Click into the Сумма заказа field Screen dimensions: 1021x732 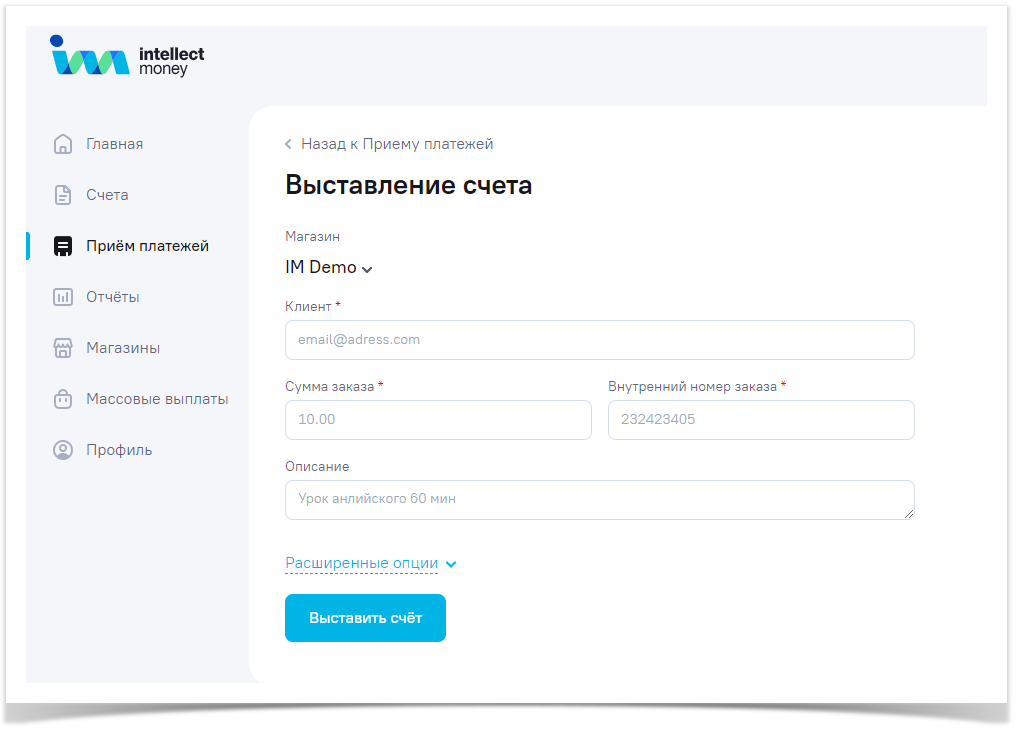(438, 420)
